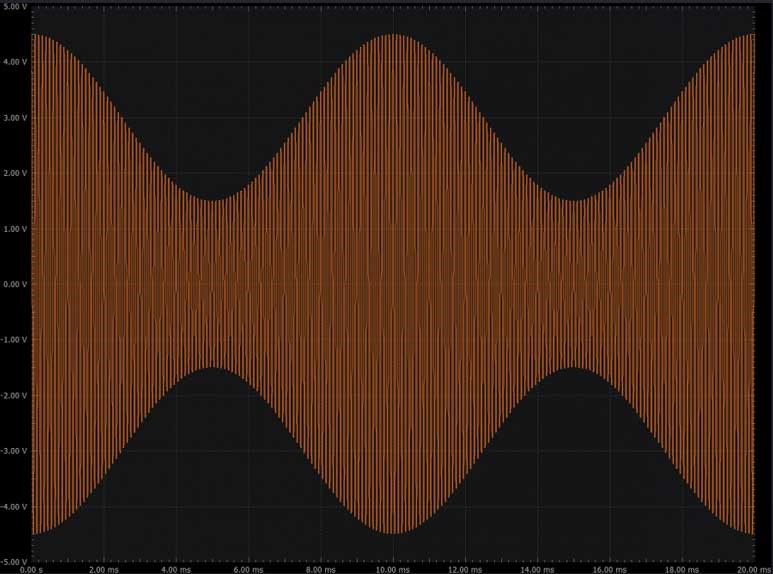Screen dimensions: 773x574
Task: Select the 4.00 V voltage label
Action: 17,62
